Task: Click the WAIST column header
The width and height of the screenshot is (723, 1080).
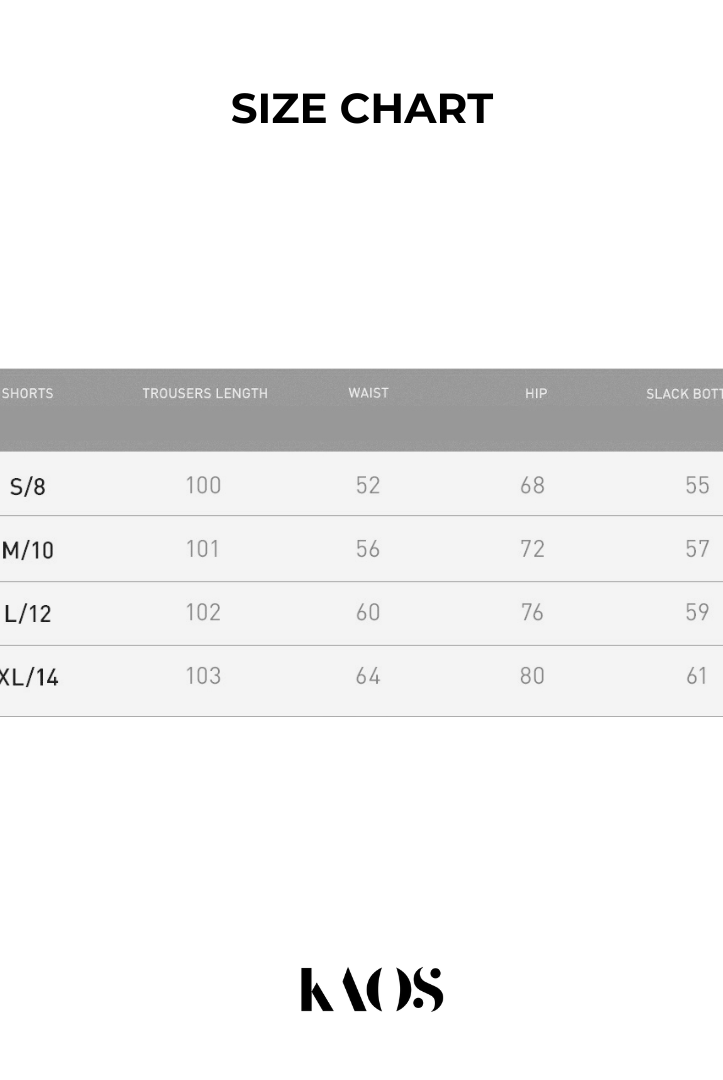Action: coord(368,393)
